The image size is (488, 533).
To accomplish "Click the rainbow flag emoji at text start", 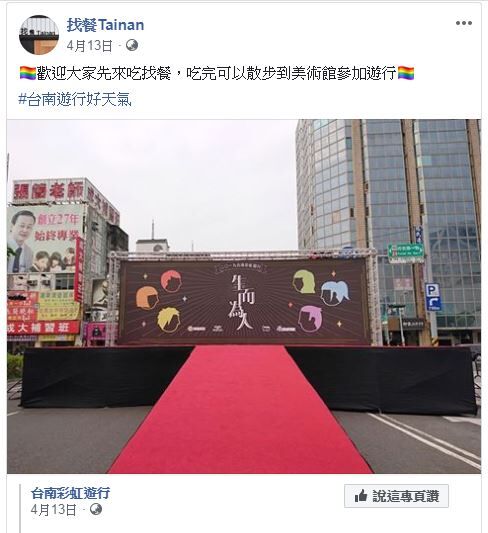I will tap(28, 73).
